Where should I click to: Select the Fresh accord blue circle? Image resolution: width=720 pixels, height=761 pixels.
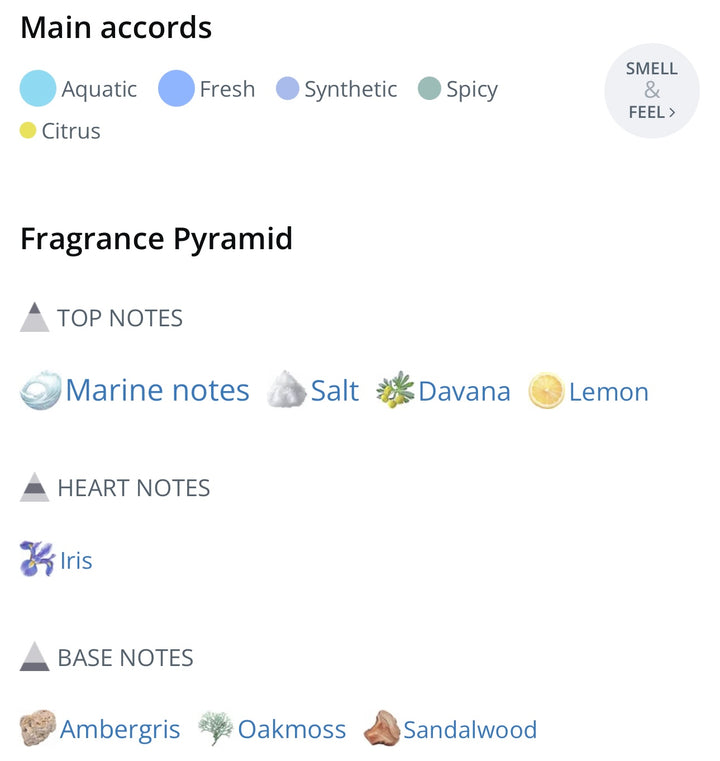pyautogui.click(x=176, y=88)
